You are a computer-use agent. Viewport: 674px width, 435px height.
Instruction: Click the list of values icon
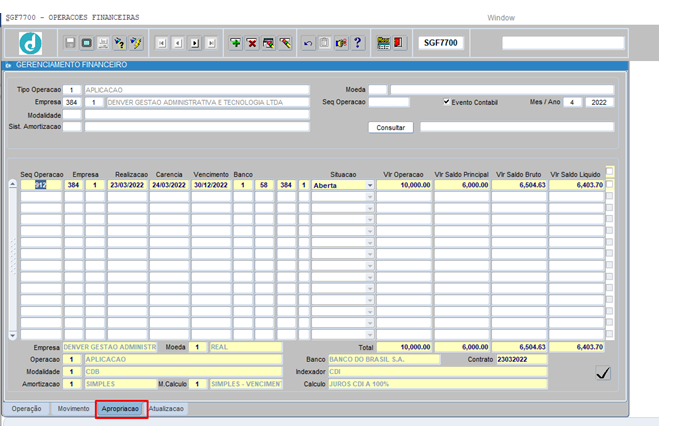[x=341, y=43]
